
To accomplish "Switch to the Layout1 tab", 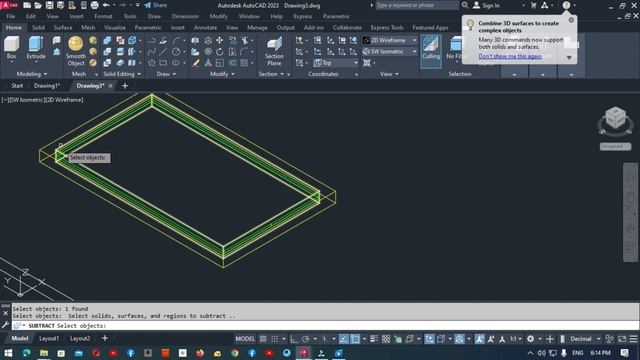I will point(49,338).
